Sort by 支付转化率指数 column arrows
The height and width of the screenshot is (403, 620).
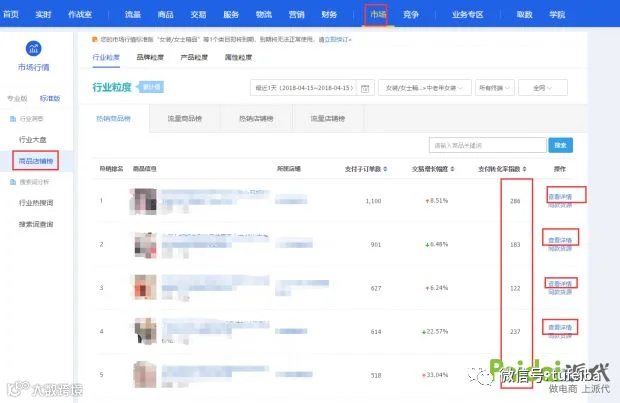point(524,169)
